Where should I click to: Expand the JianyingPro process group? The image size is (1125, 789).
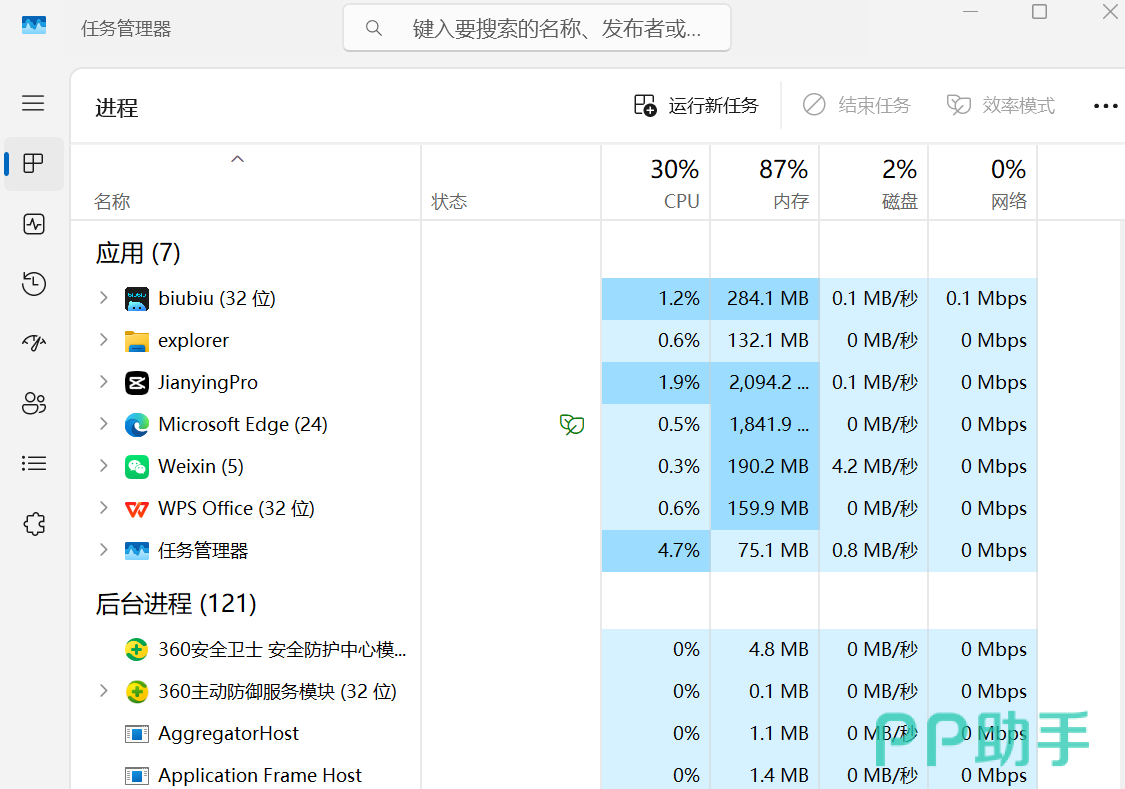click(x=103, y=382)
